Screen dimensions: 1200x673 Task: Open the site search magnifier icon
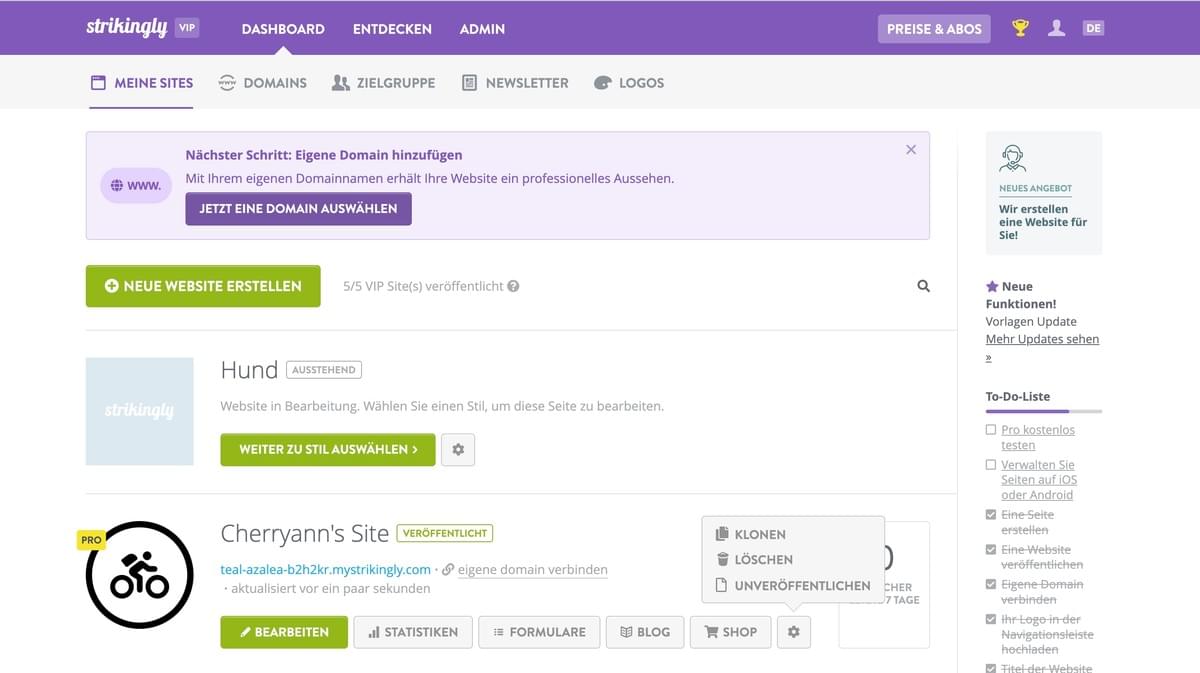click(x=923, y=286)
